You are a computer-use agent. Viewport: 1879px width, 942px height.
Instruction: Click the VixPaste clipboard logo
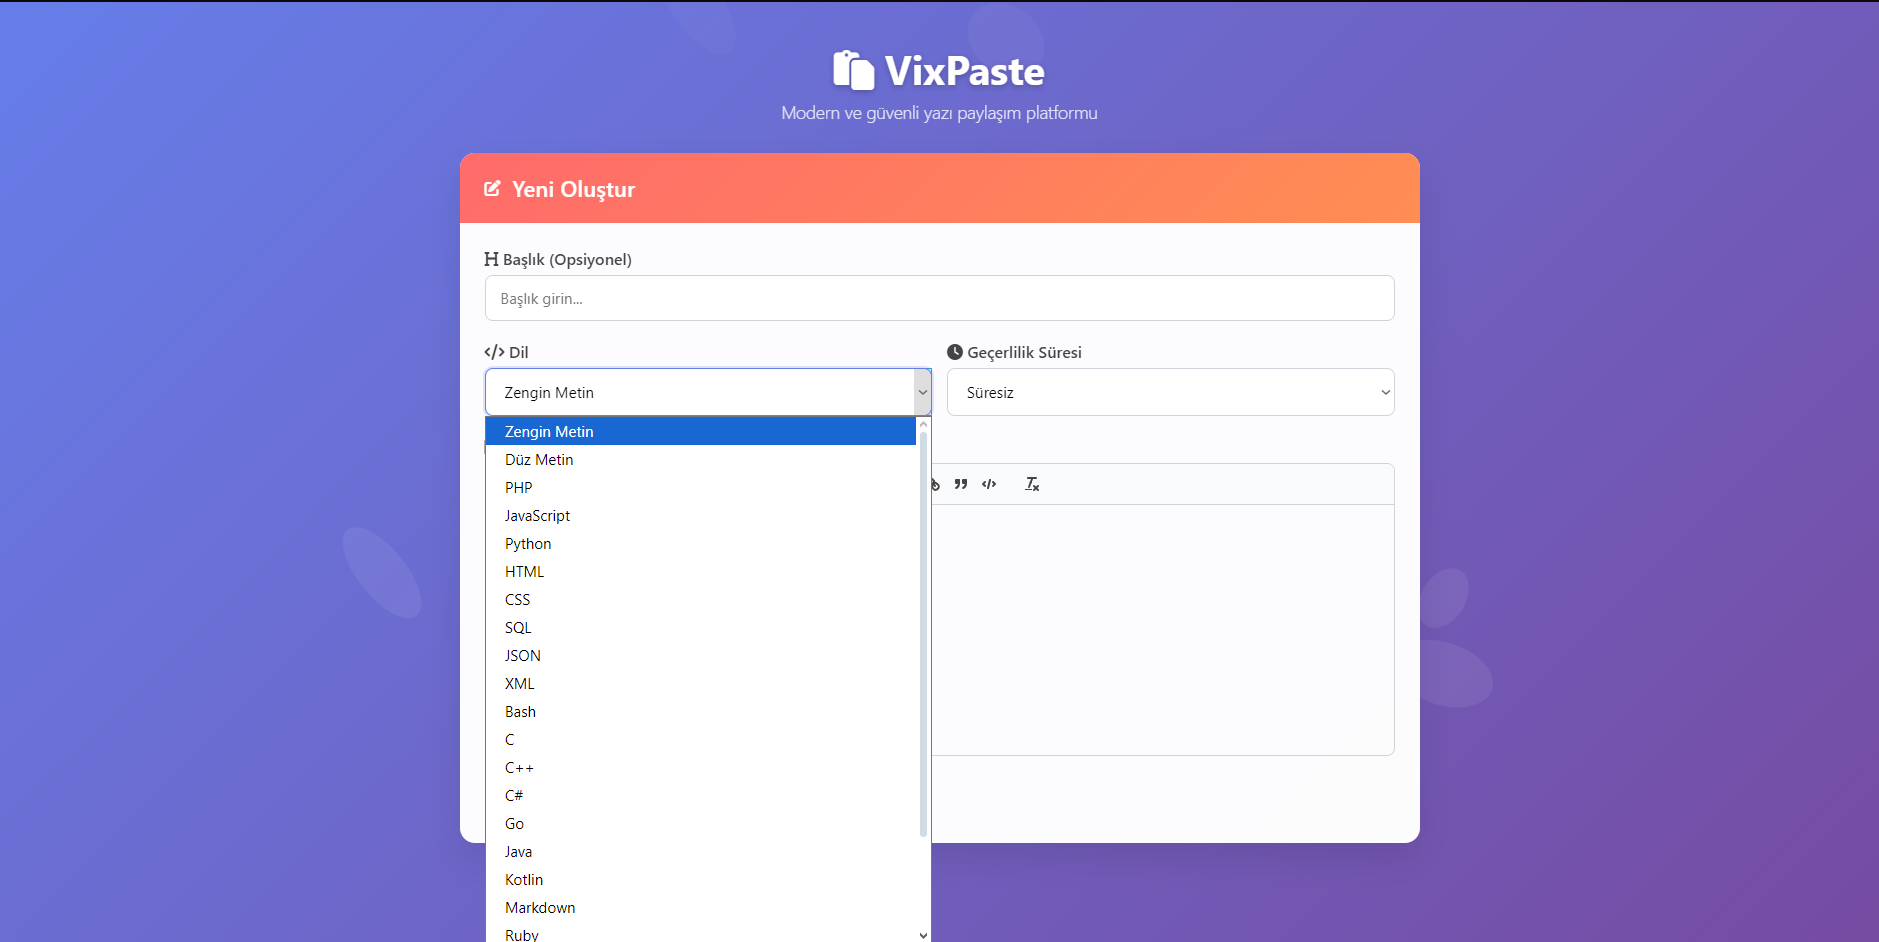pos(853,70)
